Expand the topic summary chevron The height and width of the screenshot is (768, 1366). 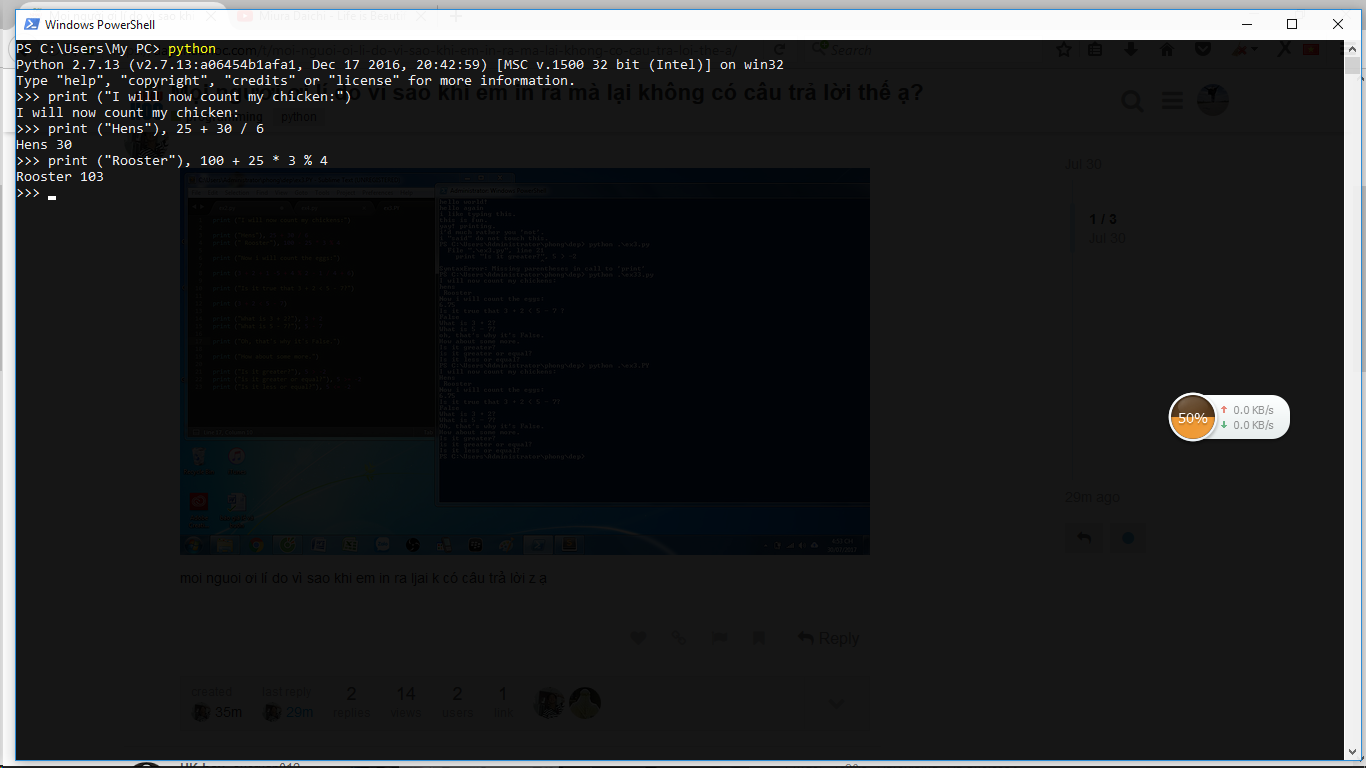pyautogui.click(x=836, y=704)
